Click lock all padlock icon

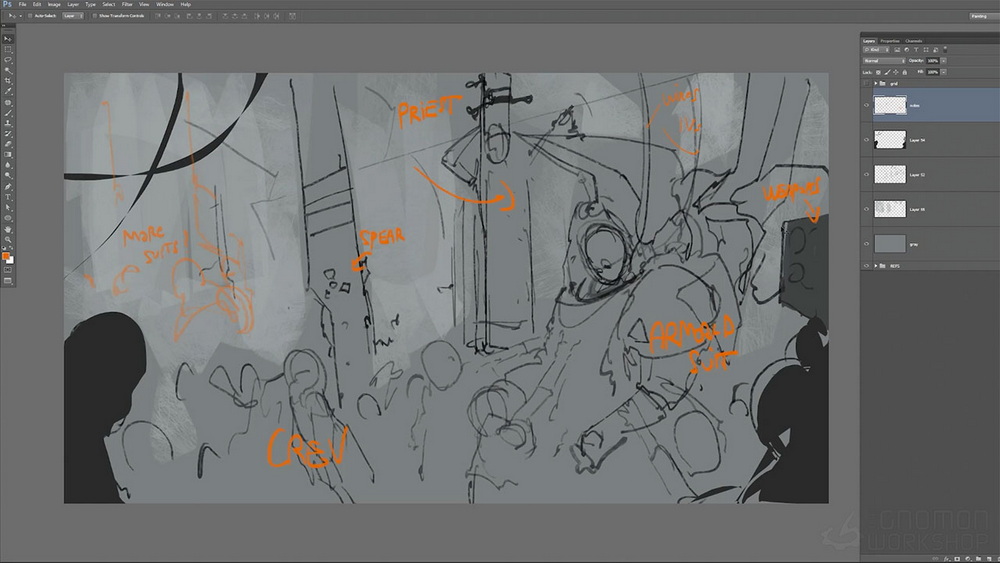tap(904, 72)
